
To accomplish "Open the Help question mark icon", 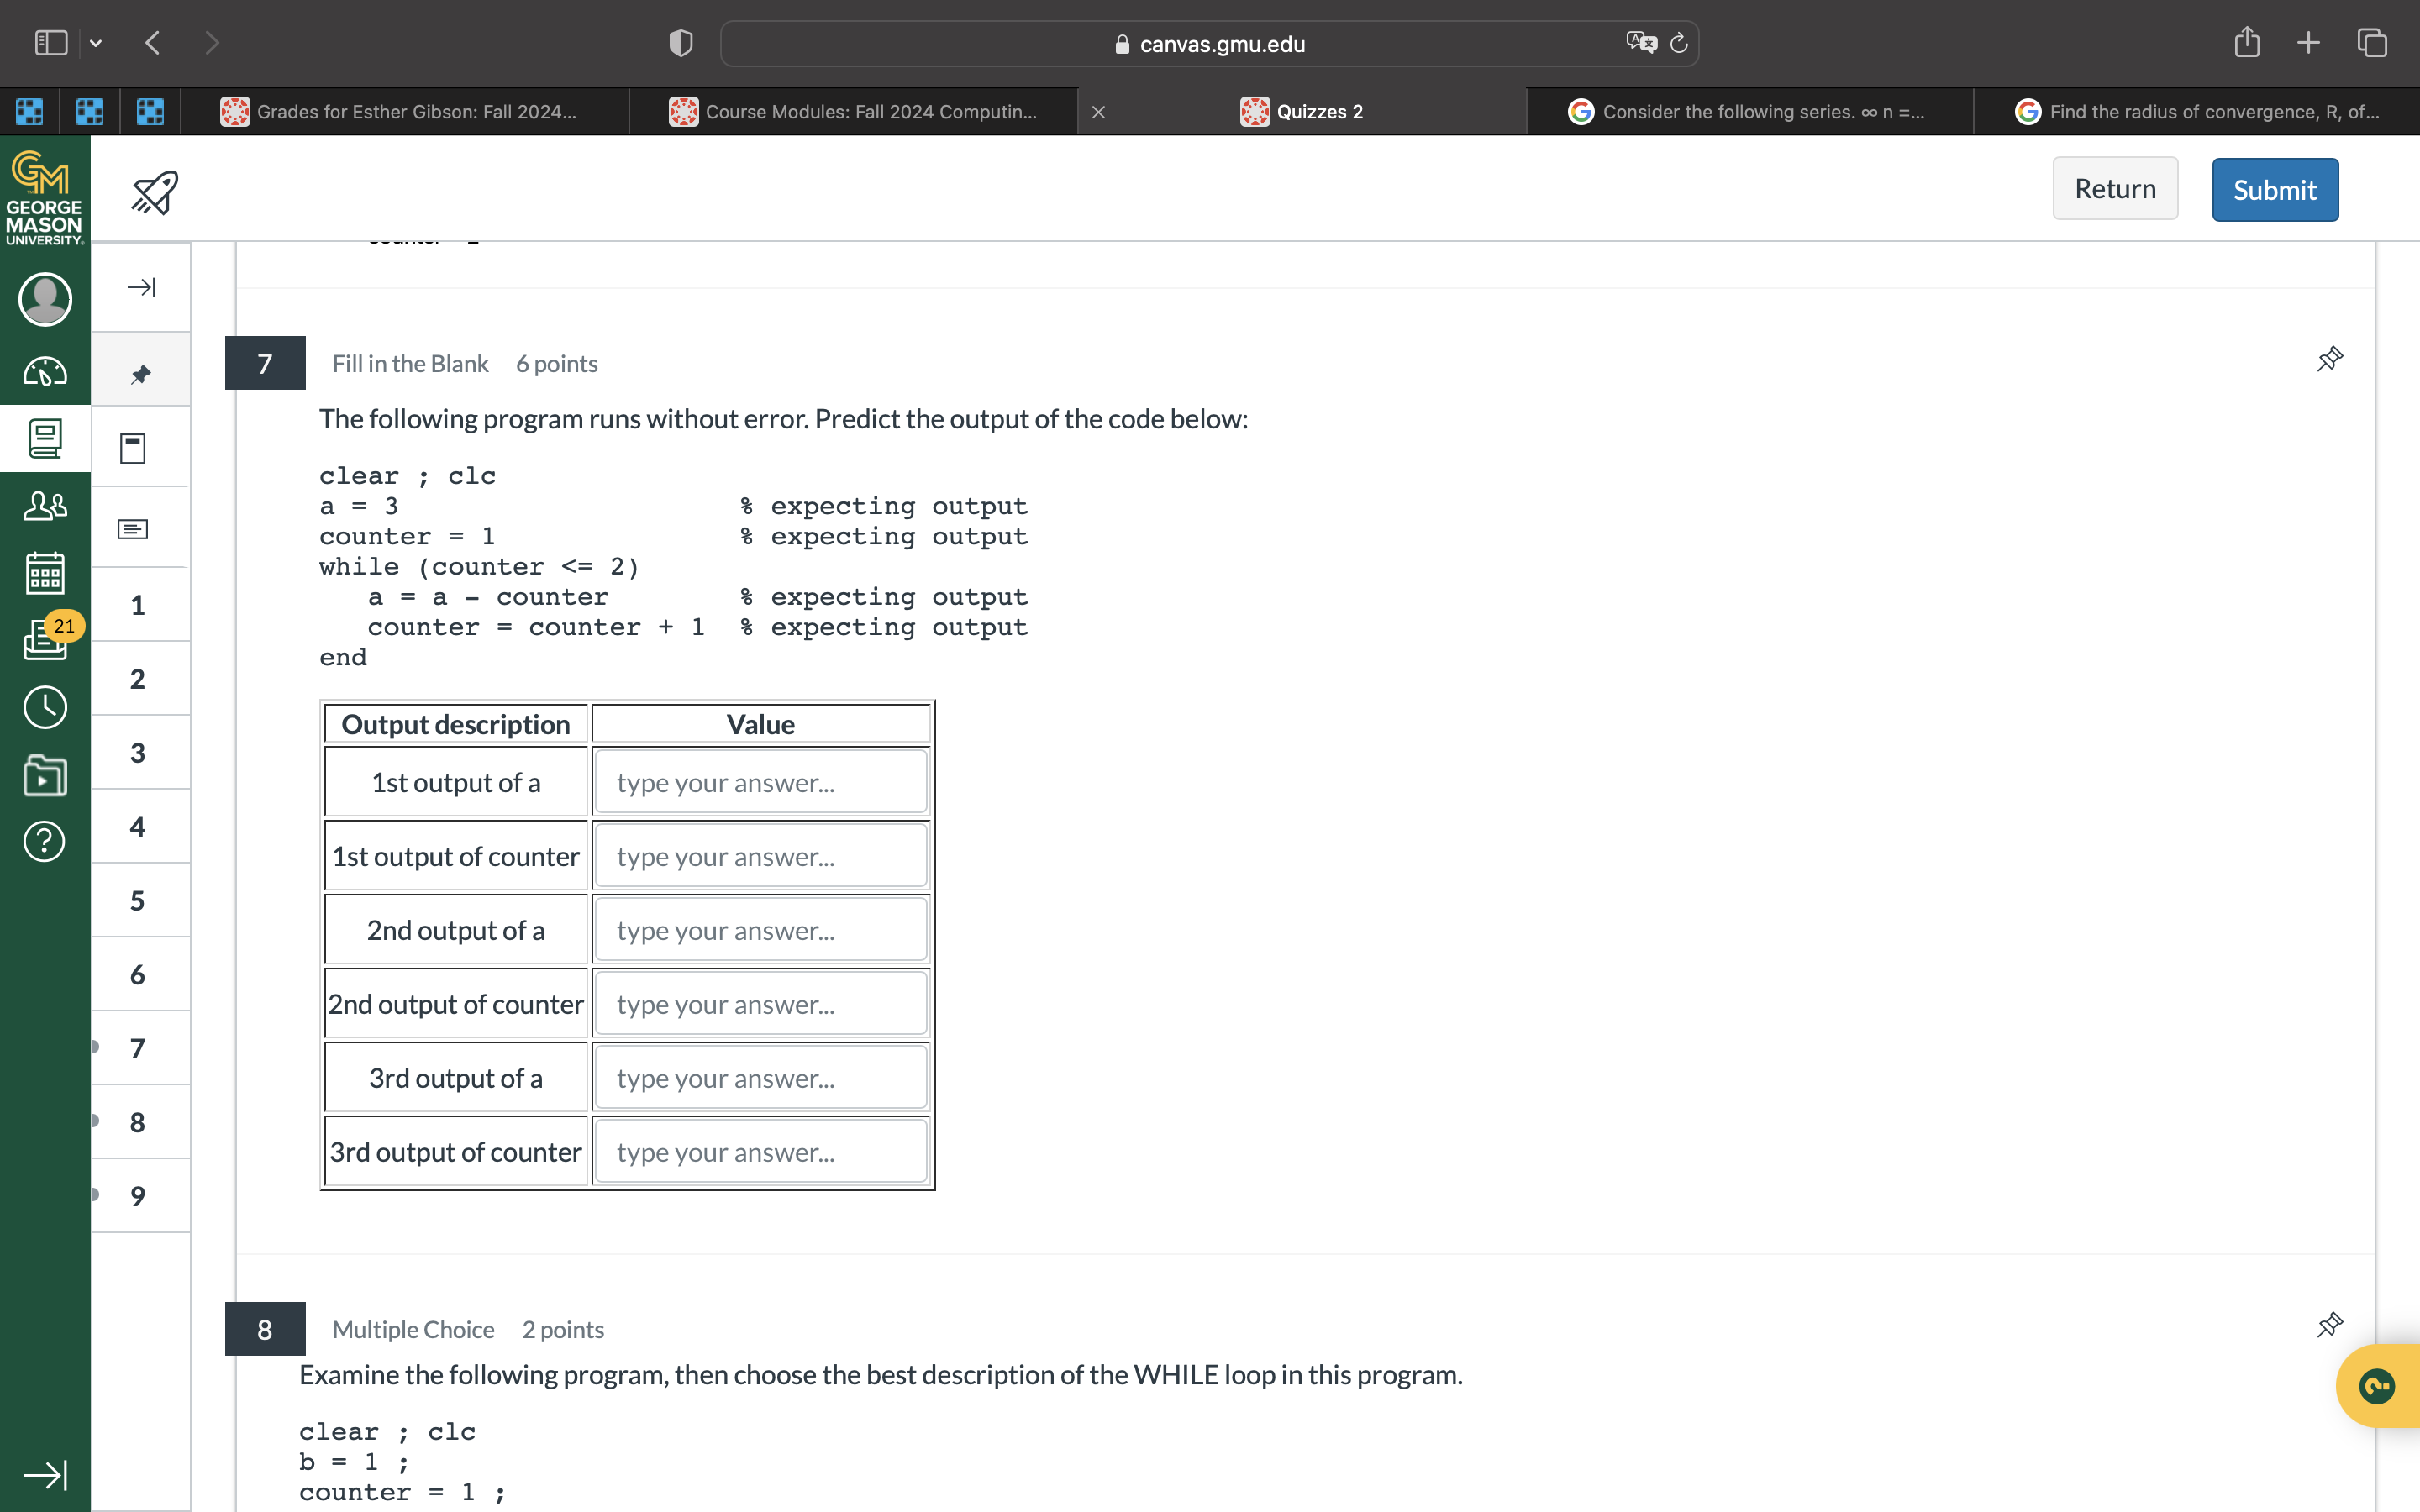I will [45, 842].
